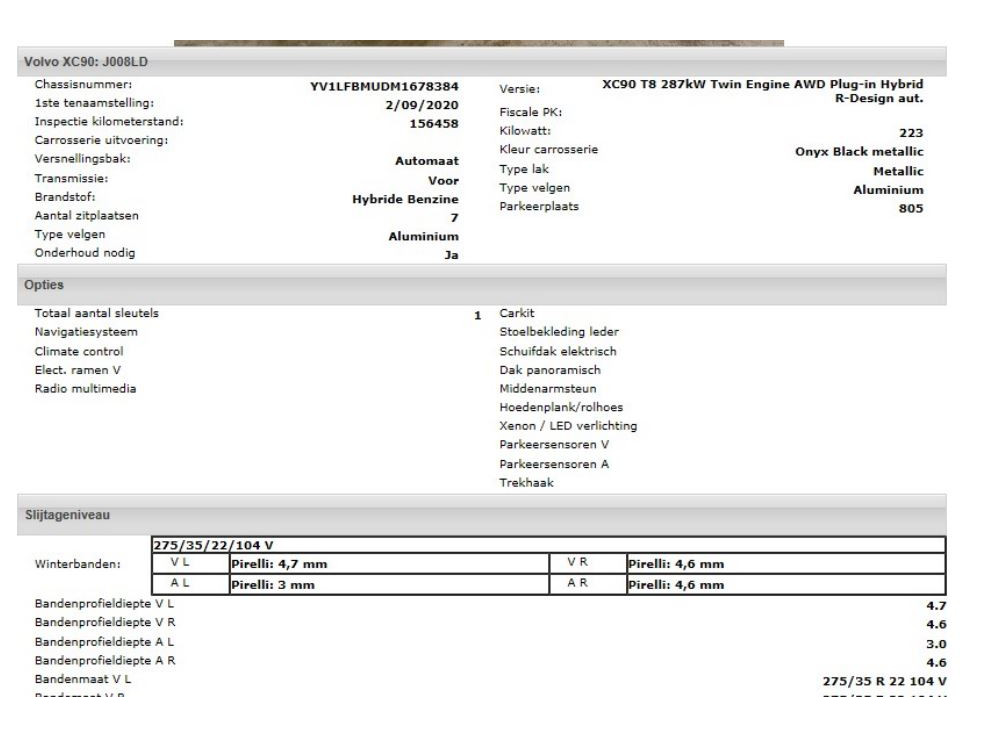
Task: Select the 'Navigatiesysteem' option
Action: [x=86, y=332]
